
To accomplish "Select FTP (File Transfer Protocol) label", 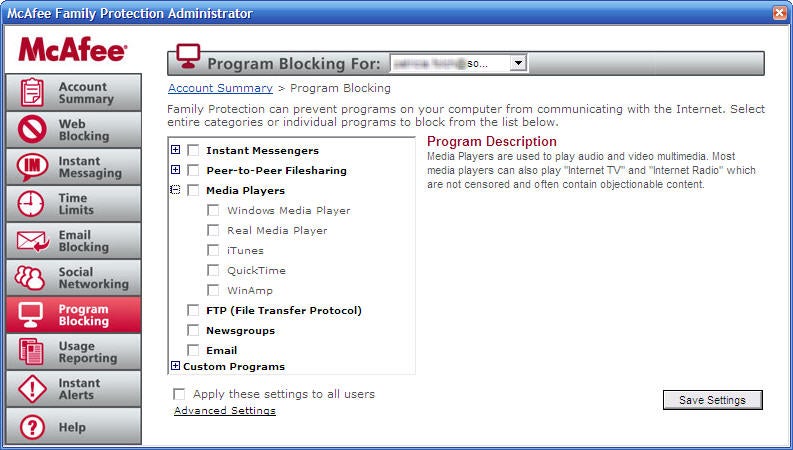I will pos(284,310).
